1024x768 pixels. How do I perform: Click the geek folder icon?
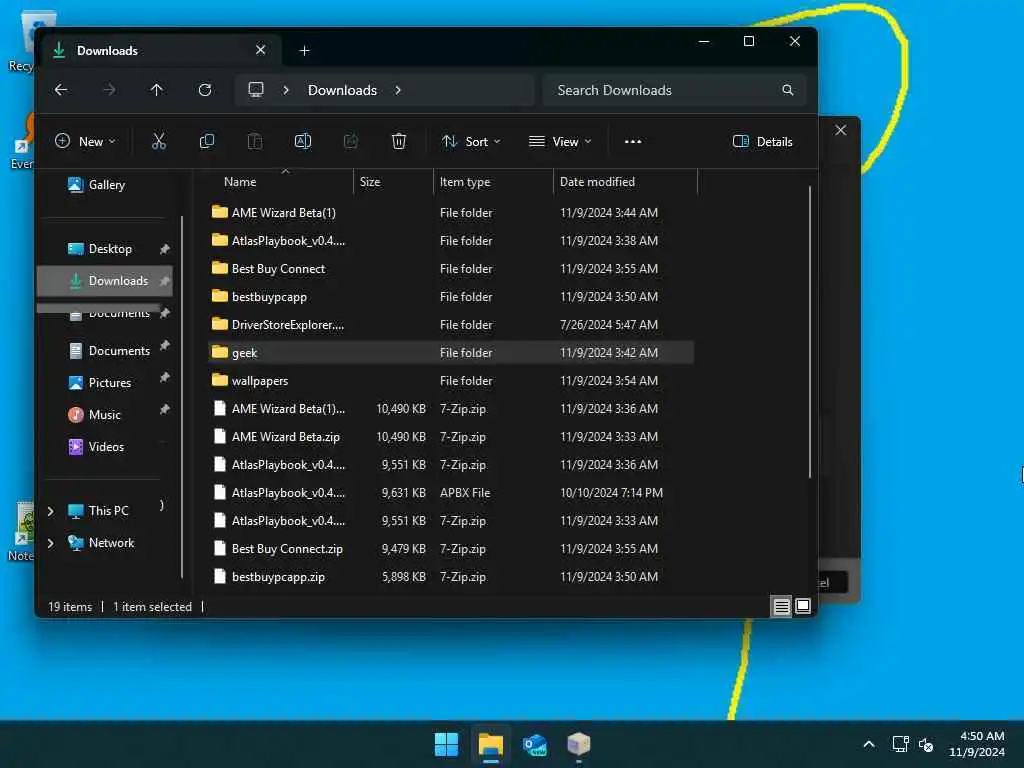coord(220,353)
